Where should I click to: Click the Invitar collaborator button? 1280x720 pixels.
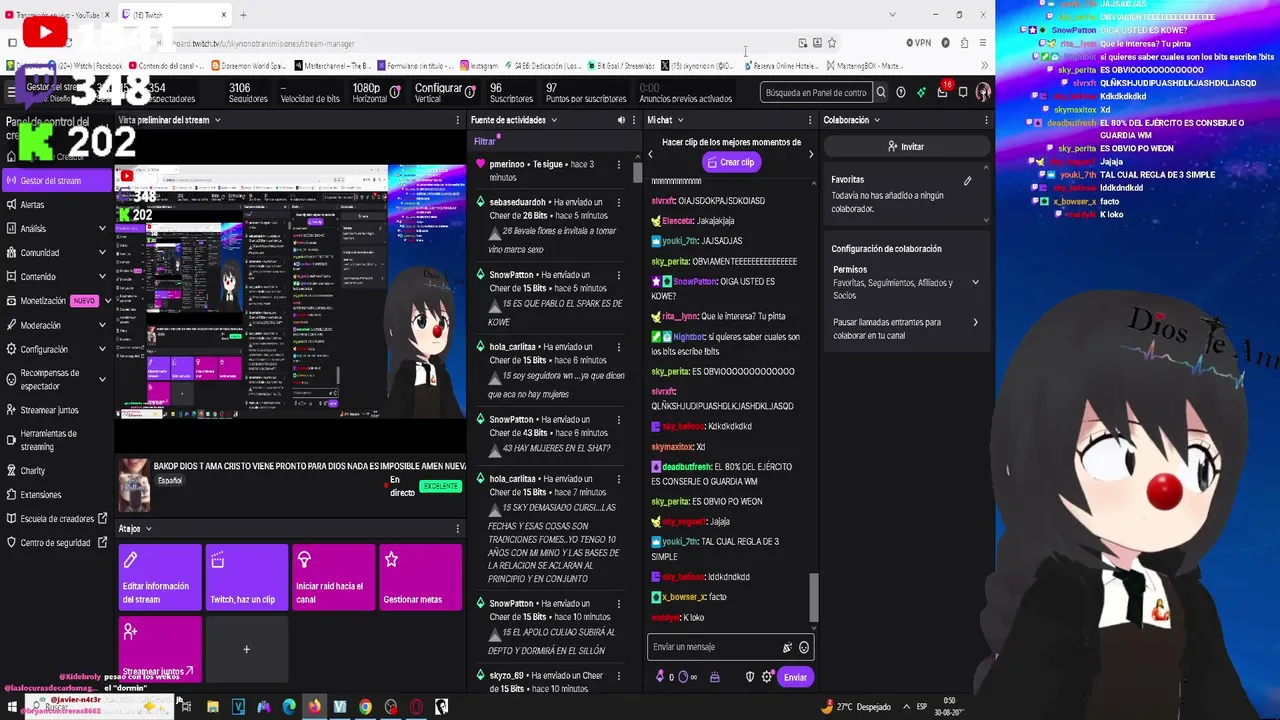coord(906,147)
